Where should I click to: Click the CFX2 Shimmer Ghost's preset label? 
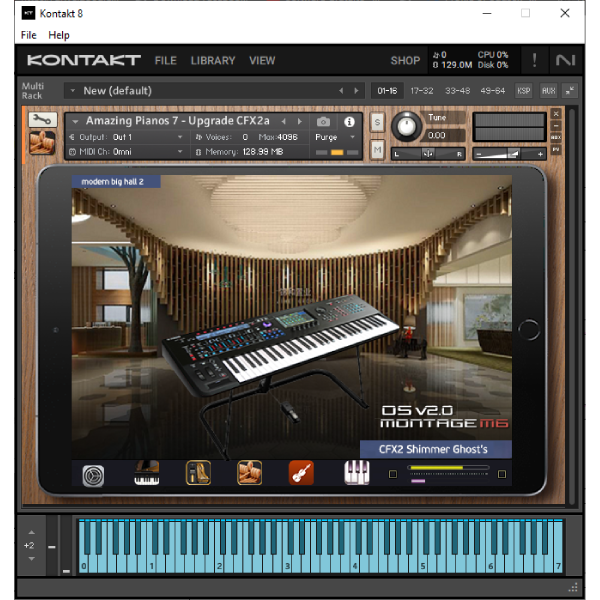coord(436,449)
